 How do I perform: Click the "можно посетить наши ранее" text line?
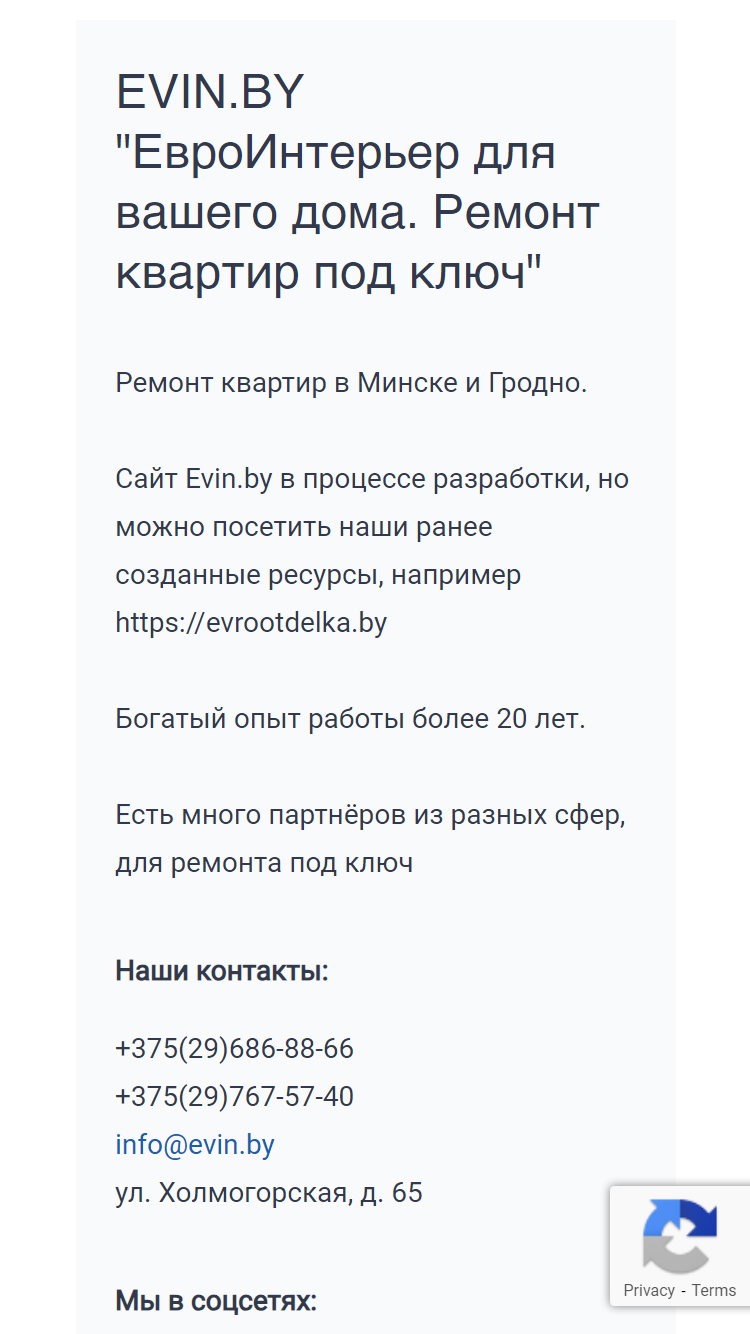(304, 527)
